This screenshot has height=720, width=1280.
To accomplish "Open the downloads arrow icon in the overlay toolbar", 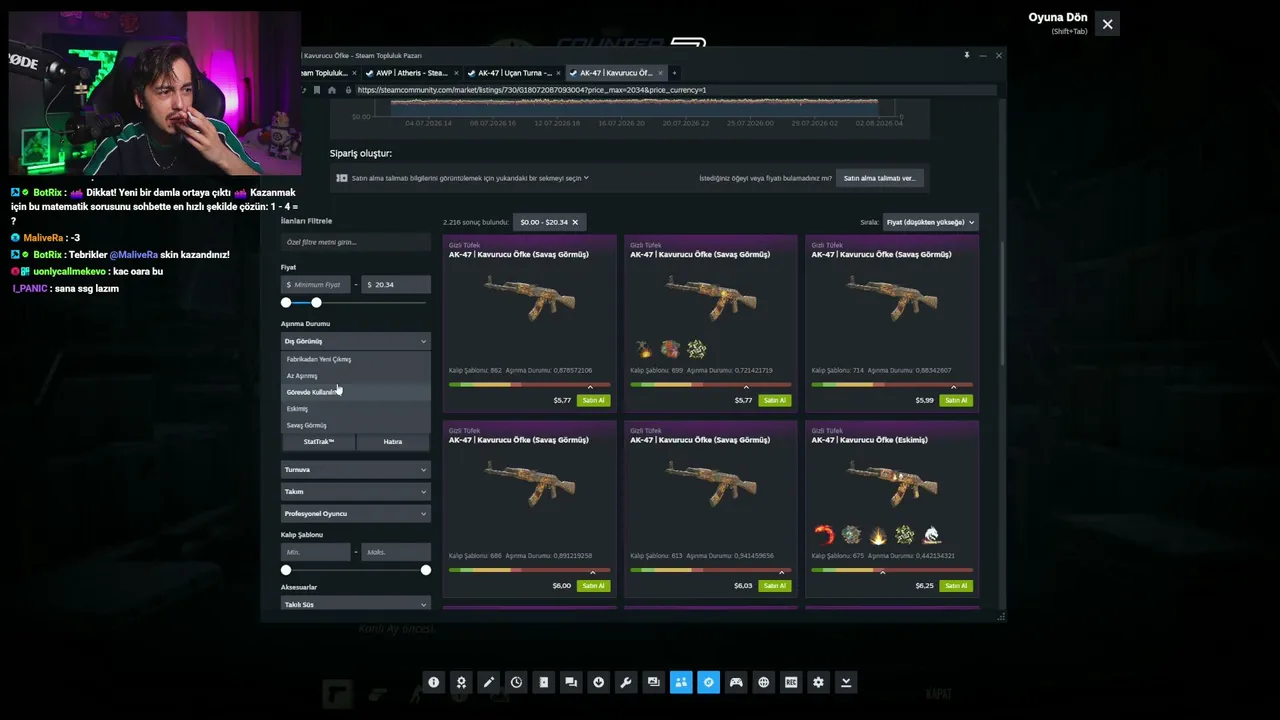I will [599, 682].
